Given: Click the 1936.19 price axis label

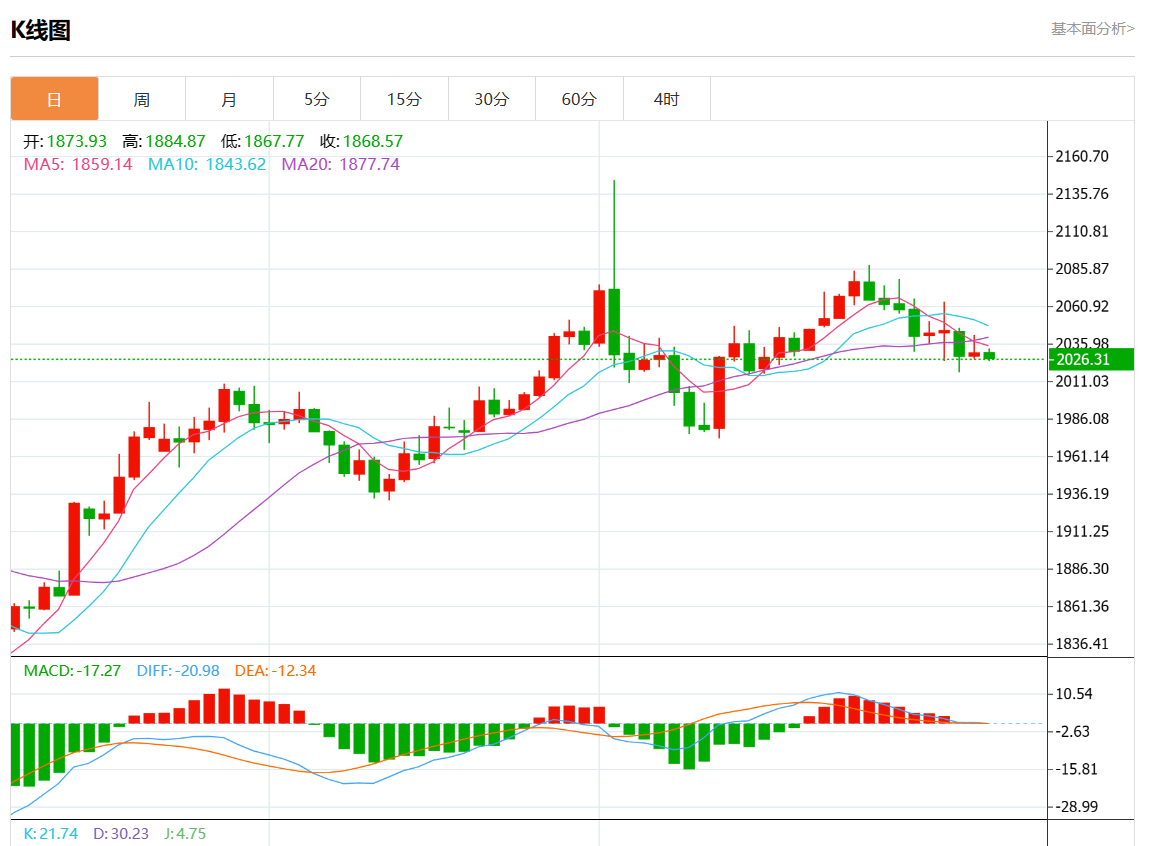Looking at the screenshot, I should [x=1082, y=493].
